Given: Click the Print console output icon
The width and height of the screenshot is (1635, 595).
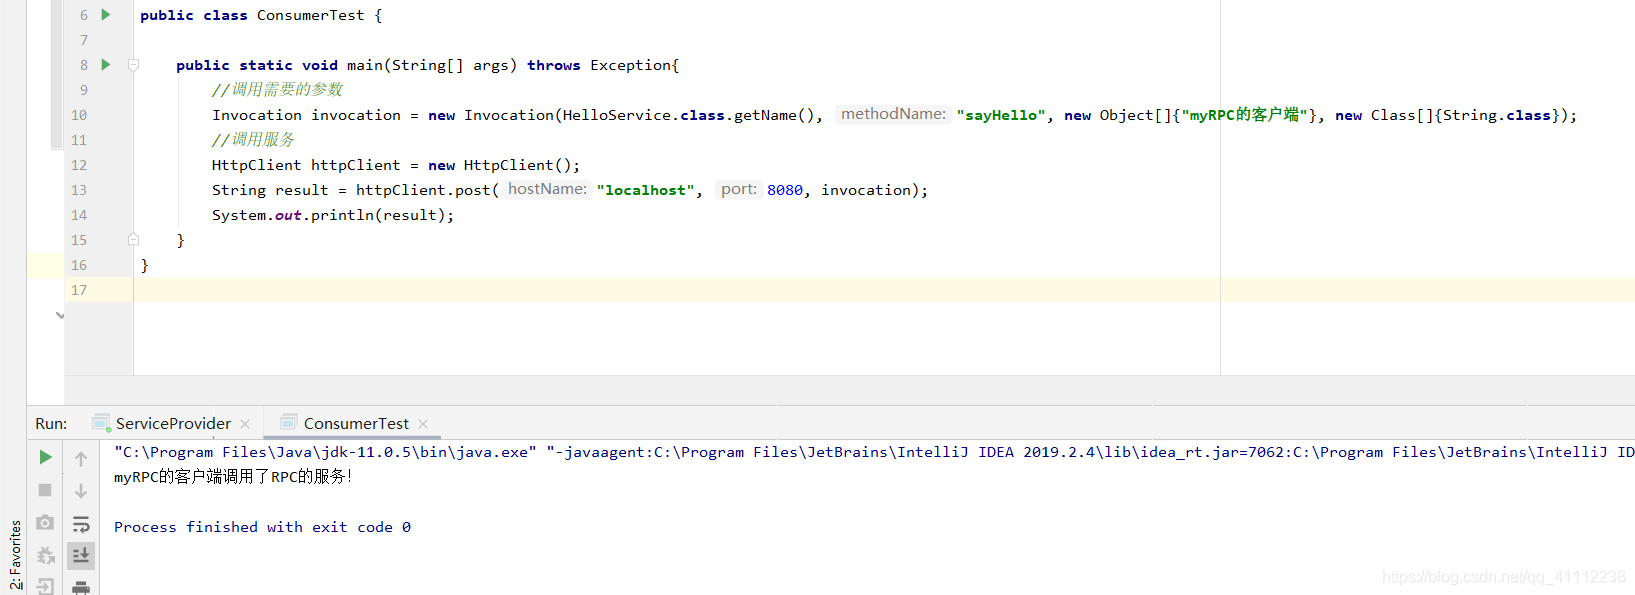Looking at the screenshot, I should (81, 587).
